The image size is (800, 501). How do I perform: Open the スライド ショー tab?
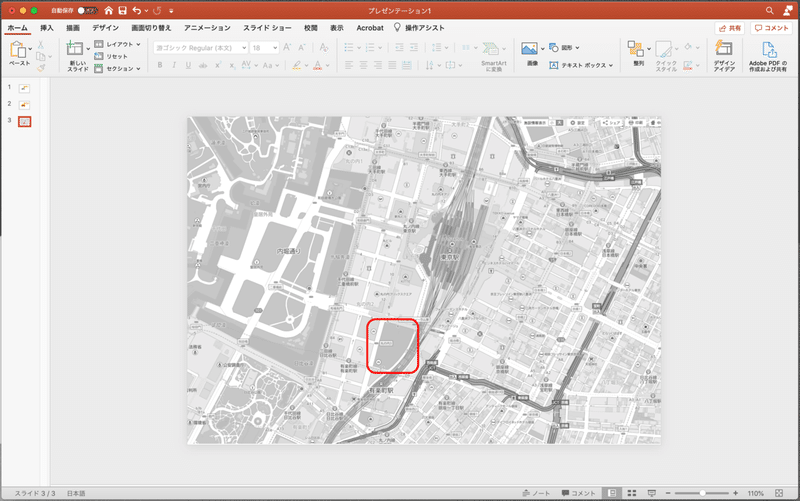click(267, 28)
